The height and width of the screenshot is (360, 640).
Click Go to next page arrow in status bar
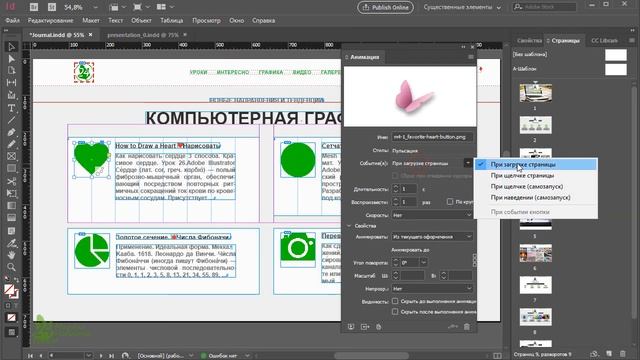[101, 356]
